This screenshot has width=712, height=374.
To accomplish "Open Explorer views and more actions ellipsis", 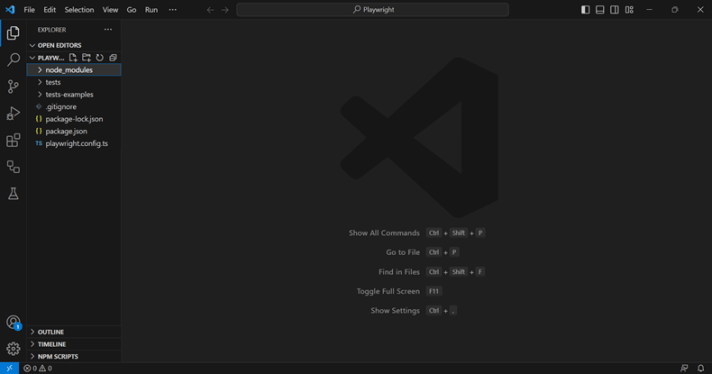I will 108,30.
